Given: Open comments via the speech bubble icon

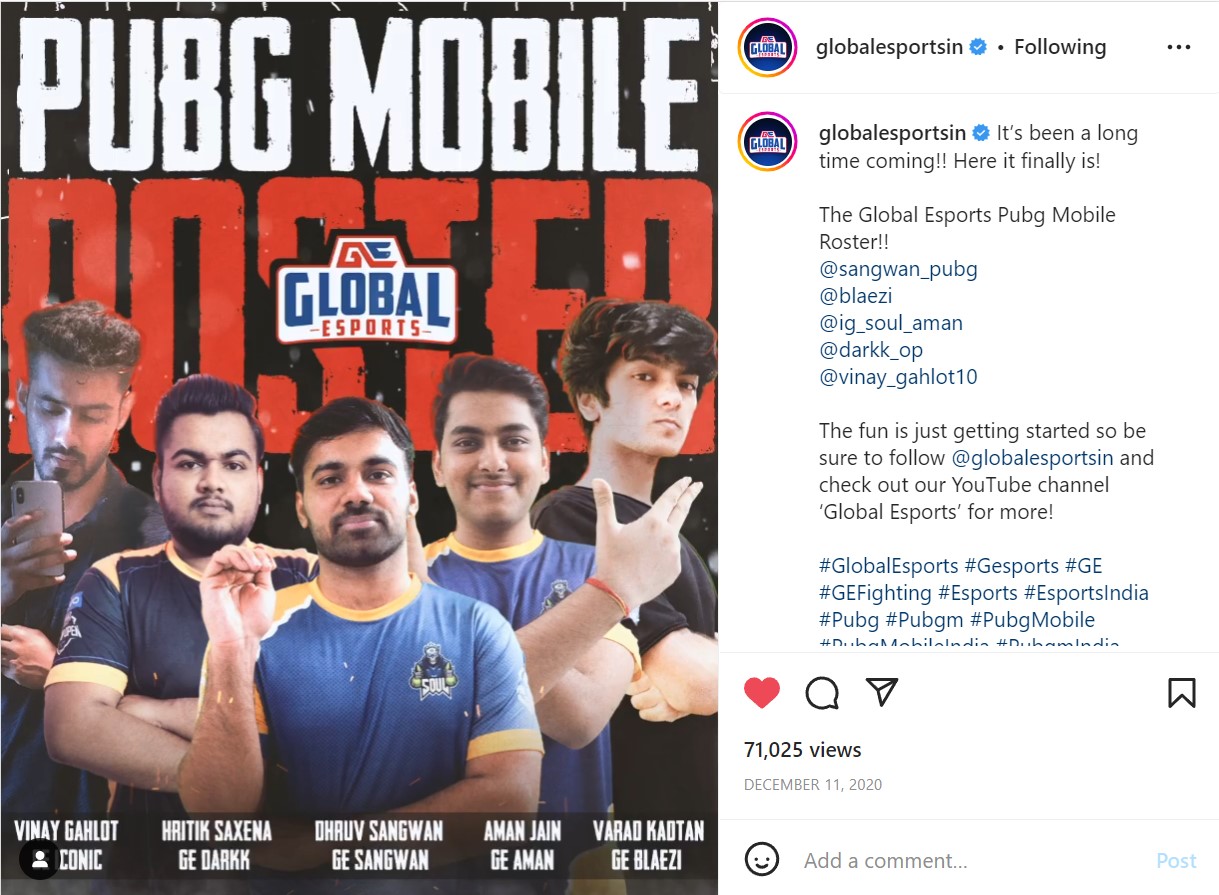Looking at the screenshot, I should click(x=822, y=692).
